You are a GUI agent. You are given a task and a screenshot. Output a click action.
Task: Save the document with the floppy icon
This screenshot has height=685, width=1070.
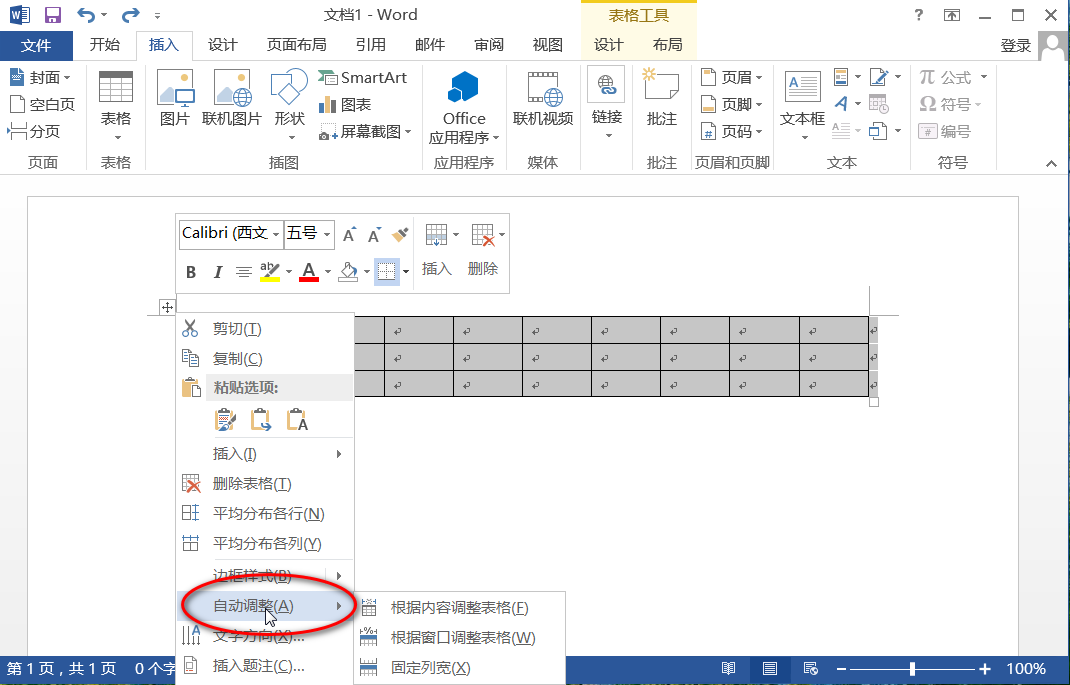(x=53, y=14)
